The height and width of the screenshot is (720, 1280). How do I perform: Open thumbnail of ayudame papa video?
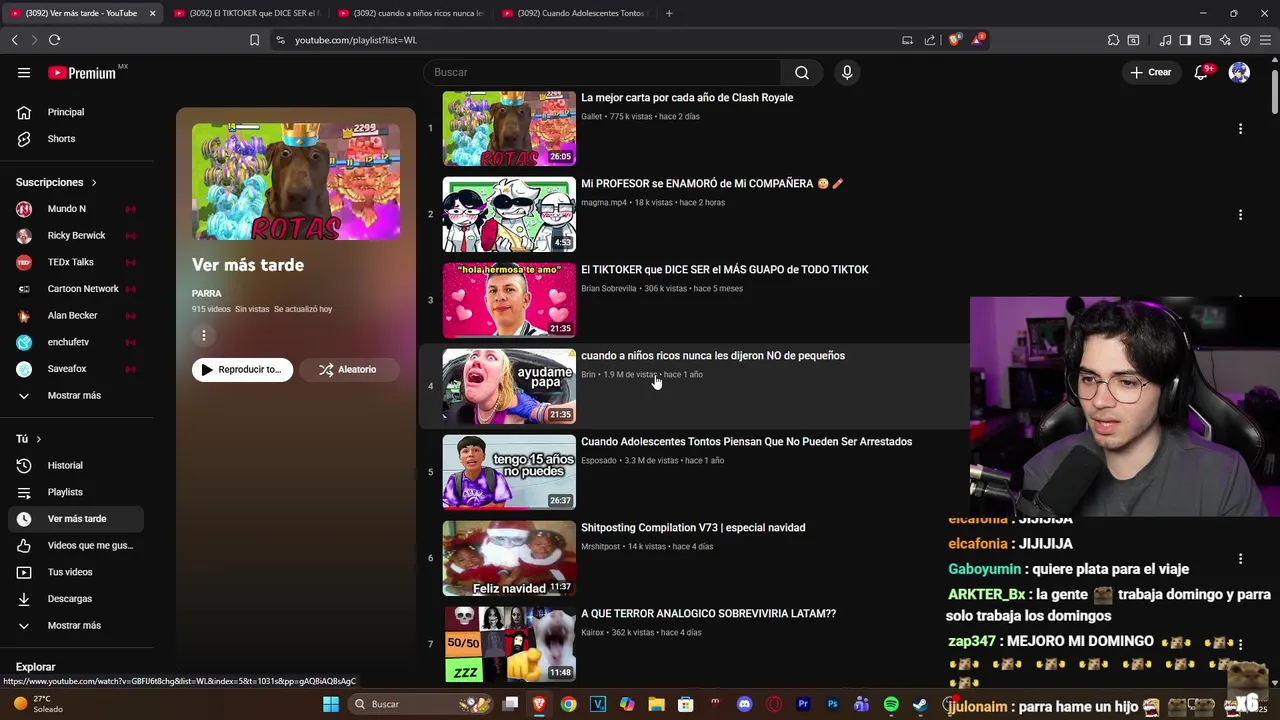click(509, 385)
